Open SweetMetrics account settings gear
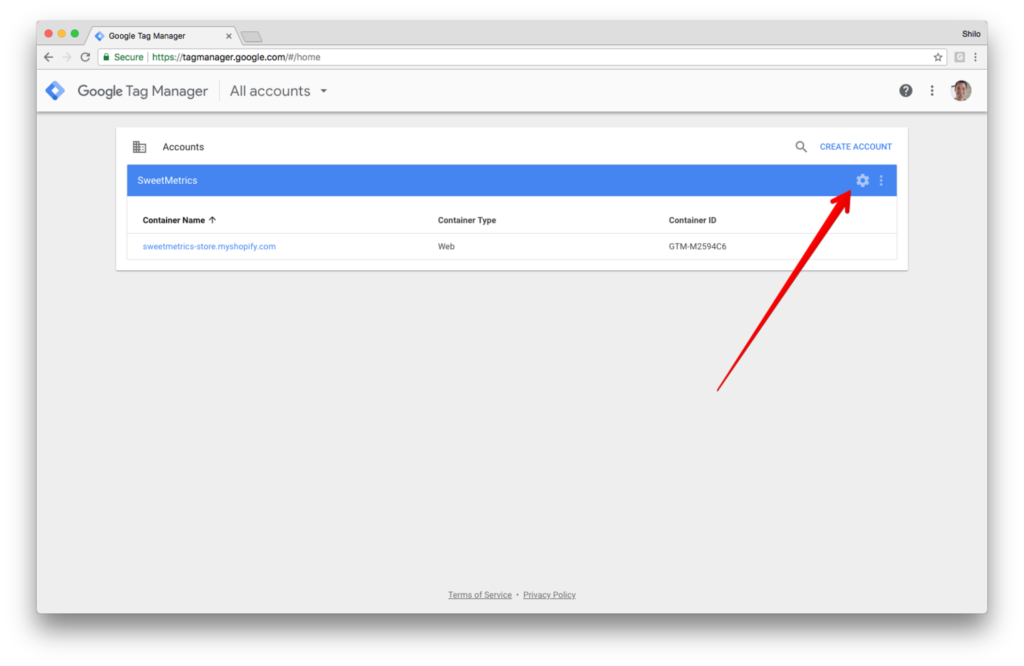Screen dimensions: 1024x666 (862, 180)
